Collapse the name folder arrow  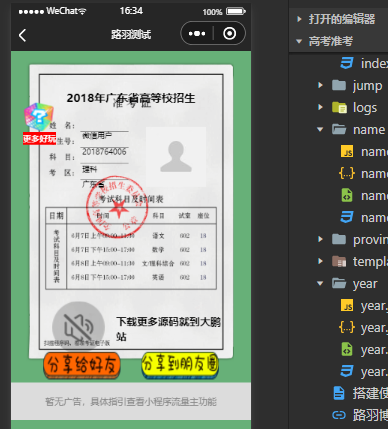(320, 129)
